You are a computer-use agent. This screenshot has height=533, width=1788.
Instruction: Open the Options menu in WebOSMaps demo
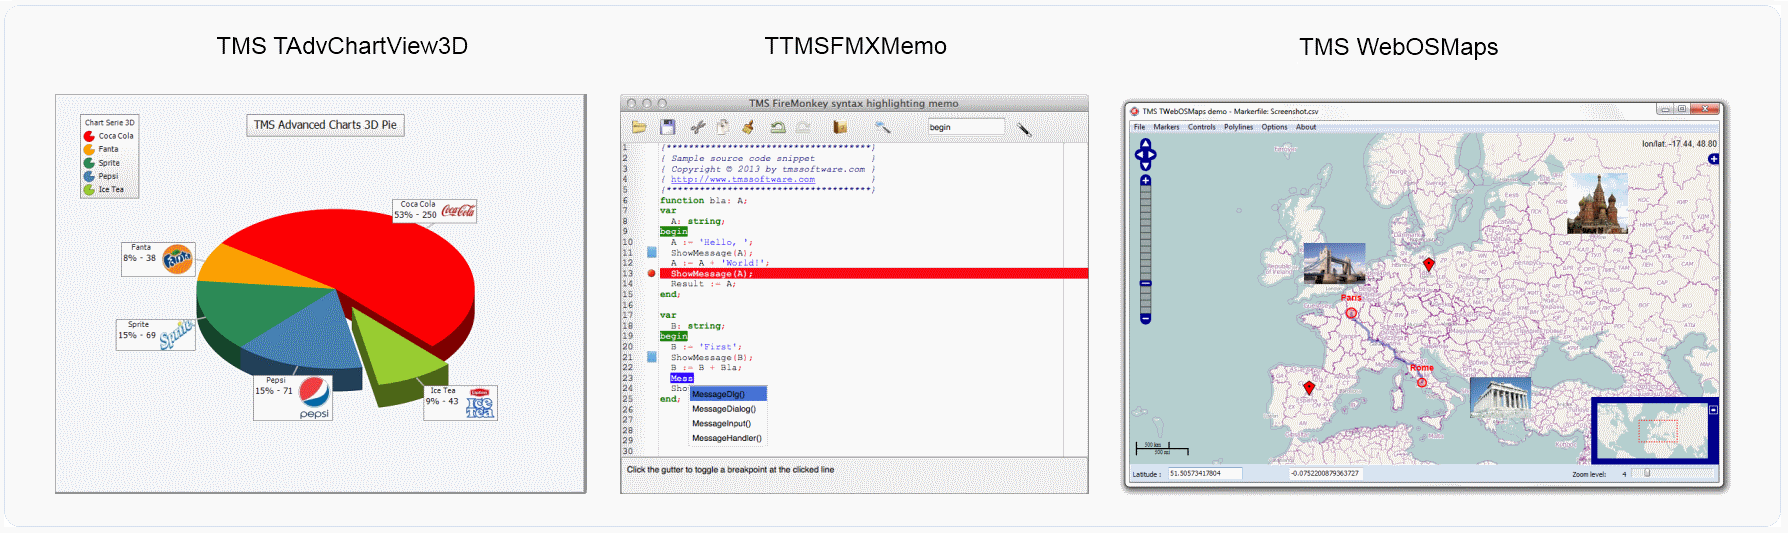click(1274, 127)
